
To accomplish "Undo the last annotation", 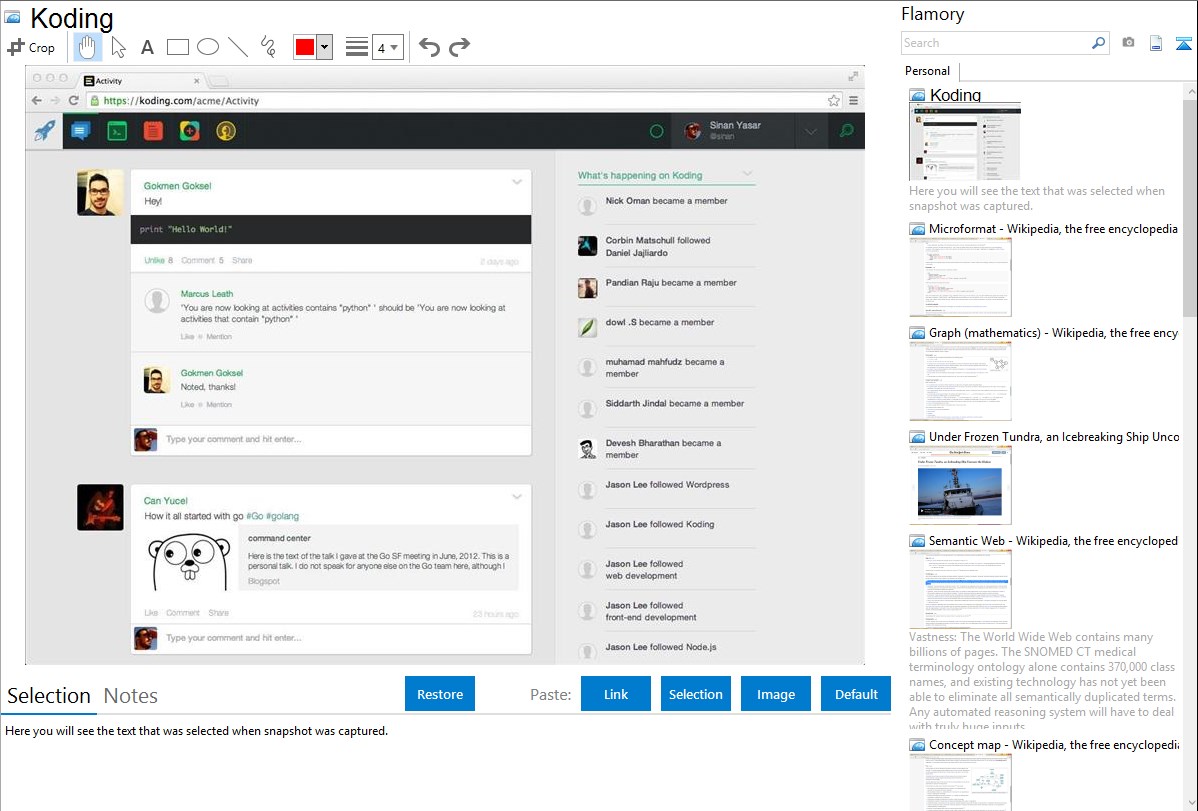I will [x=429, y=47].
